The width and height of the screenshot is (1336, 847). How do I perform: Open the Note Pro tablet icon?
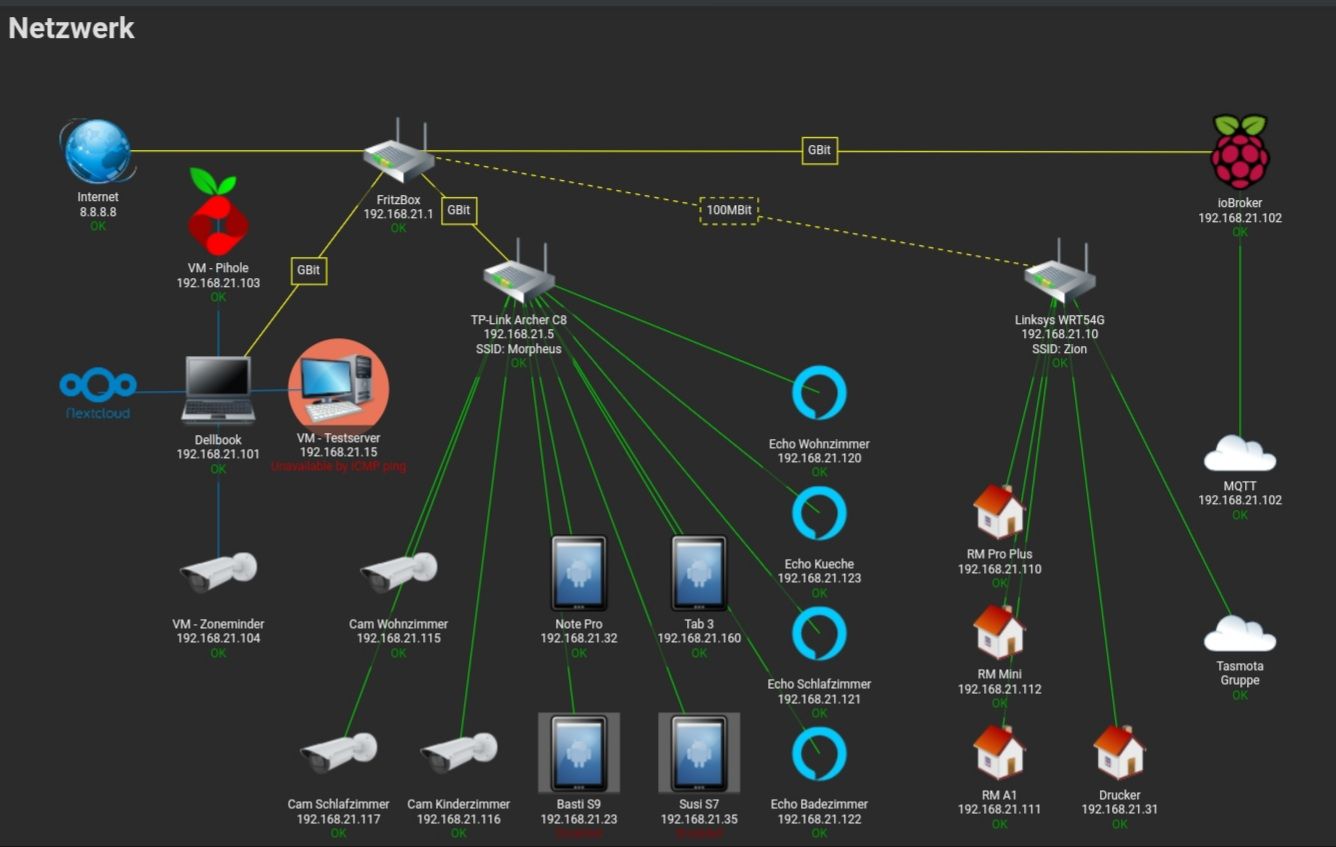click(579, 574)
